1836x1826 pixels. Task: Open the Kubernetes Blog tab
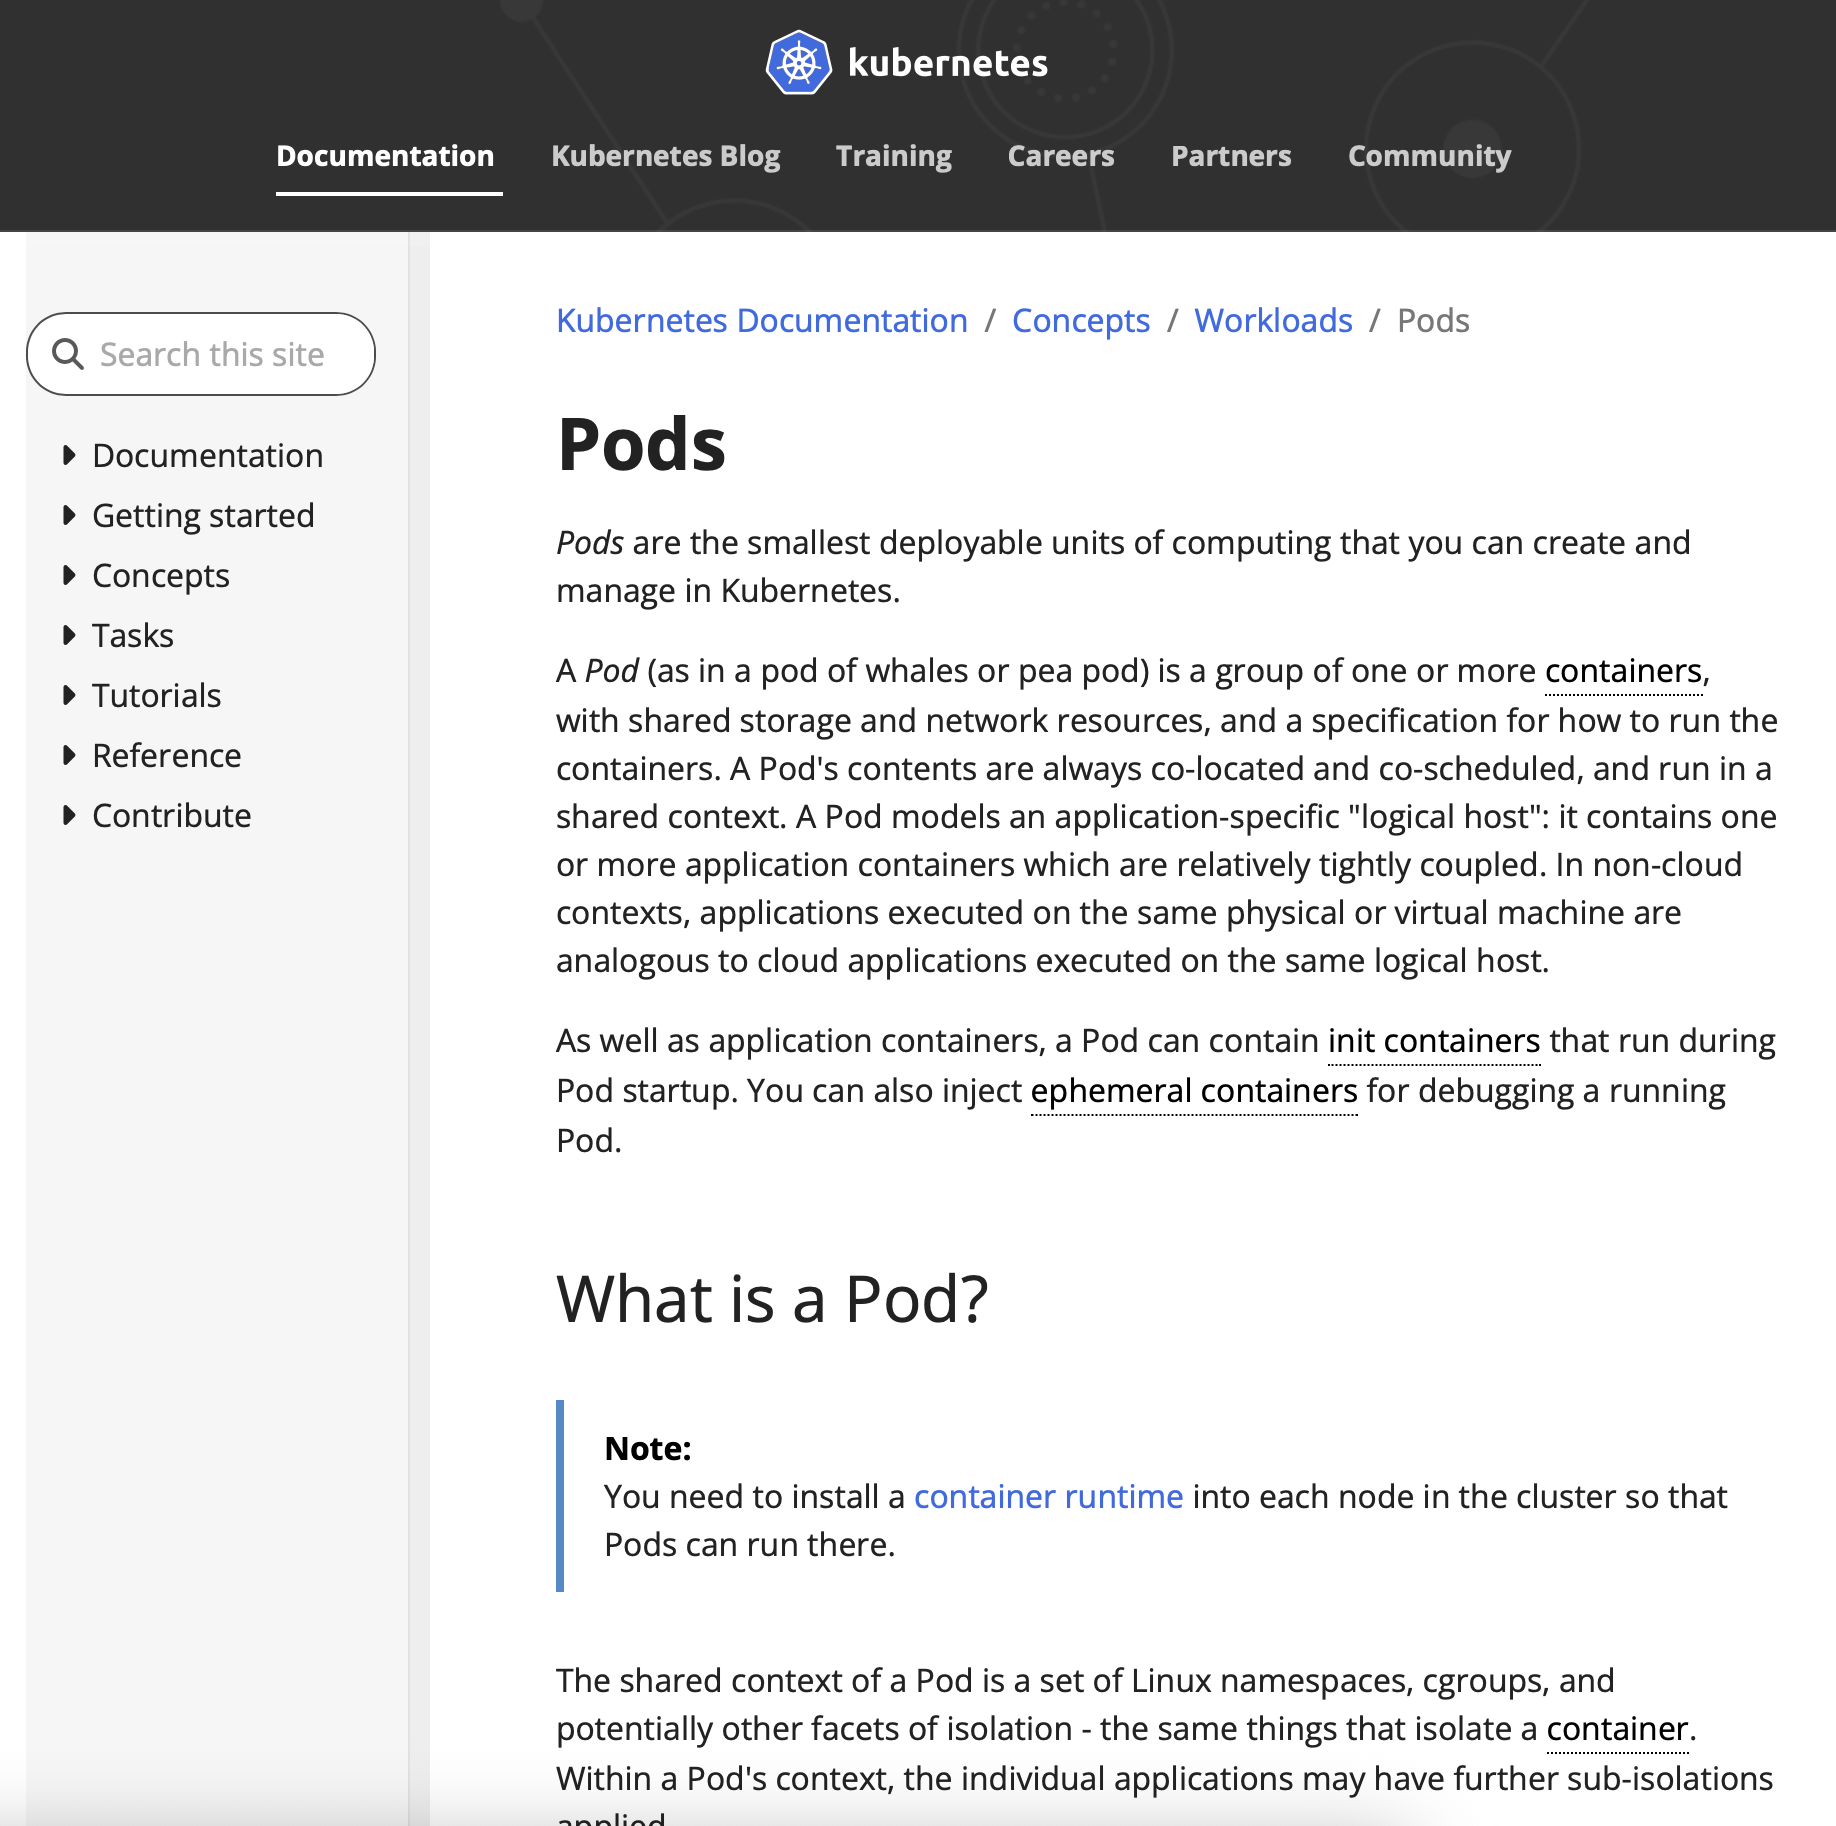[665, 156]
